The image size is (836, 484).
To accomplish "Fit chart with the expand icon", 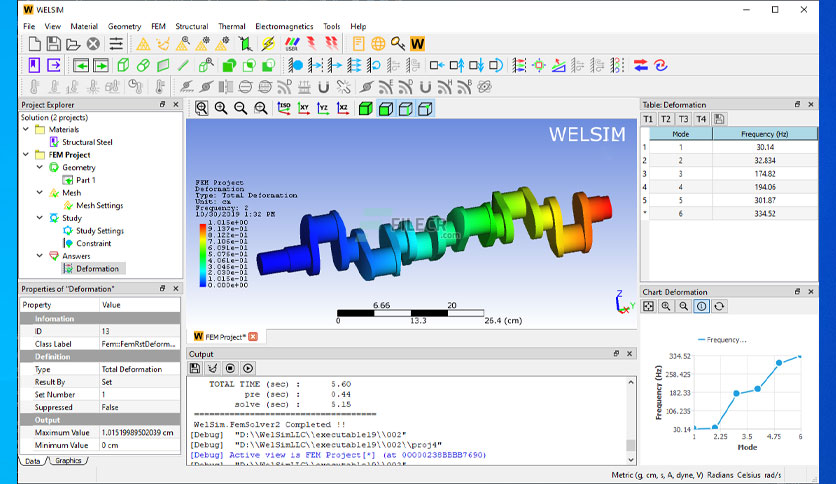I will [648, 306].
